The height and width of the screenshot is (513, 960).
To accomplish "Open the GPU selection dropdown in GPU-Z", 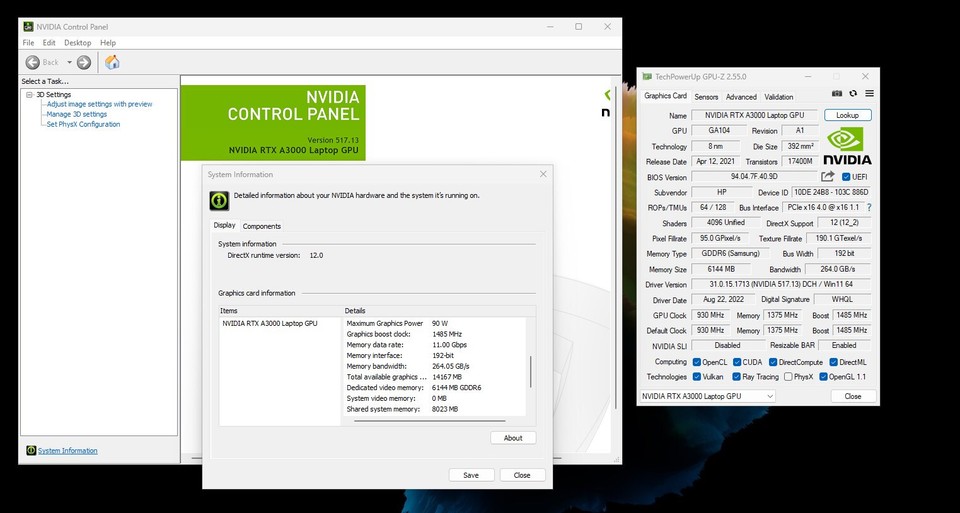I will click(x=706, y=396).
